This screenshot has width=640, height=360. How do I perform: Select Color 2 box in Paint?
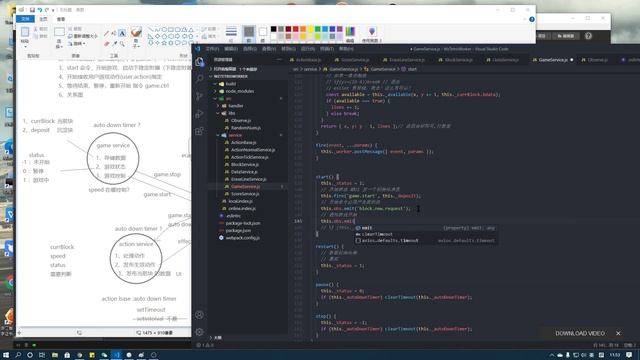click(x=263, y=33)
